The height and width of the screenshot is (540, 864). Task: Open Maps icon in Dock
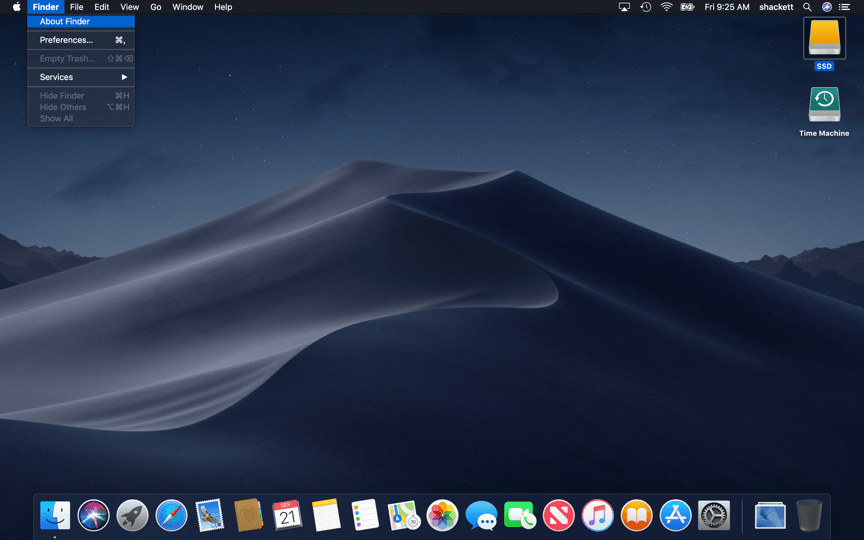404,515
